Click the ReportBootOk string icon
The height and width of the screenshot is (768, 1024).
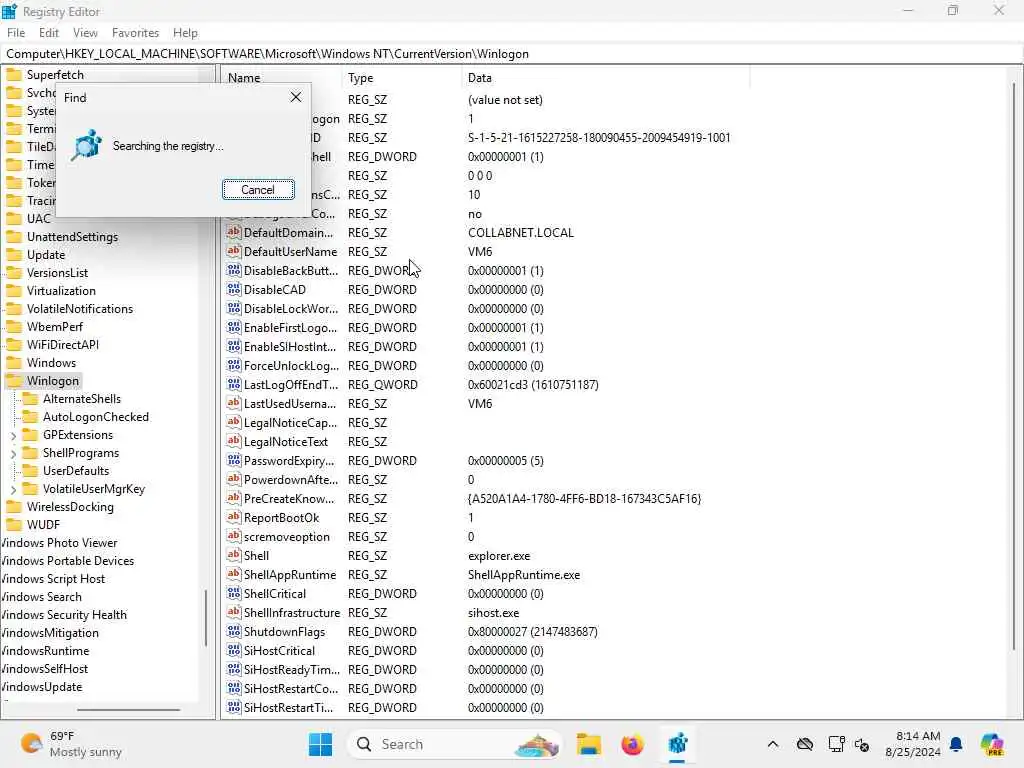(x=234, y=517)
